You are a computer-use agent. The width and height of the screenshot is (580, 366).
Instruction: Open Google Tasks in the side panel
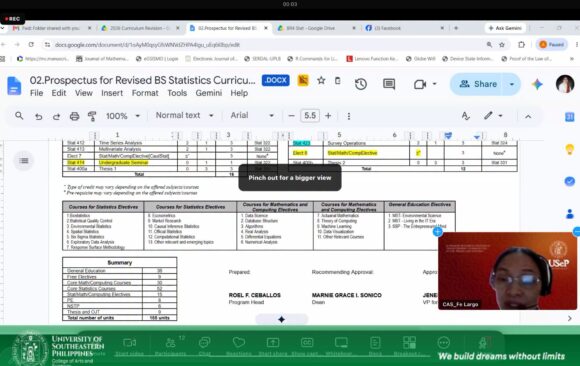[x=570, y=181]
